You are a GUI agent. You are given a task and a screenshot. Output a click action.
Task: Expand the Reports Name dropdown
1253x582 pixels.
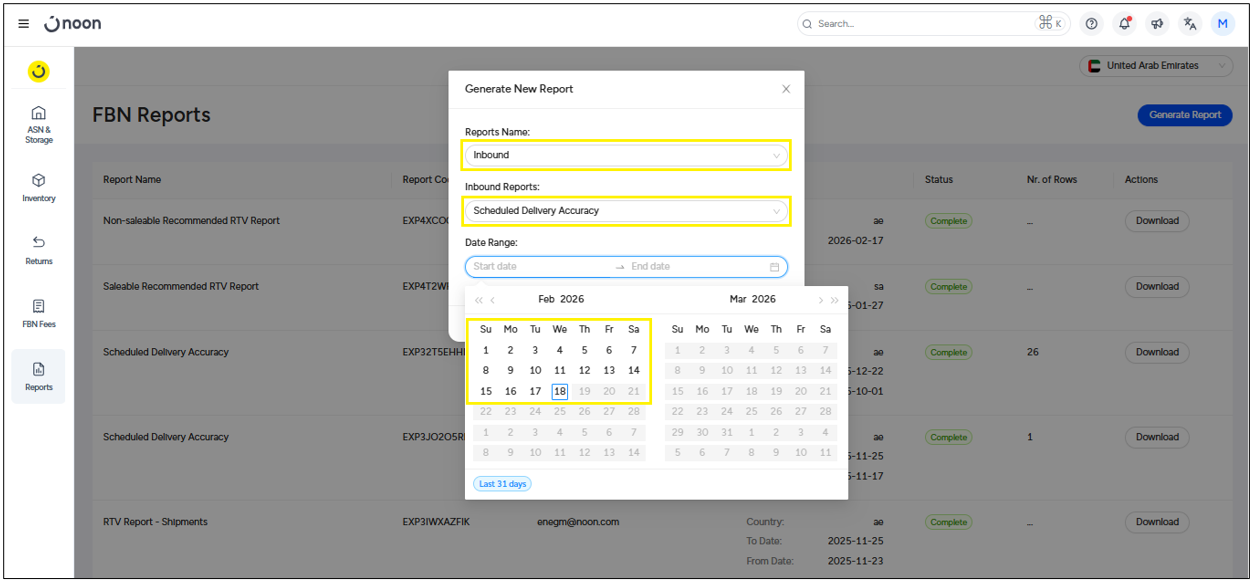point(626,155)
